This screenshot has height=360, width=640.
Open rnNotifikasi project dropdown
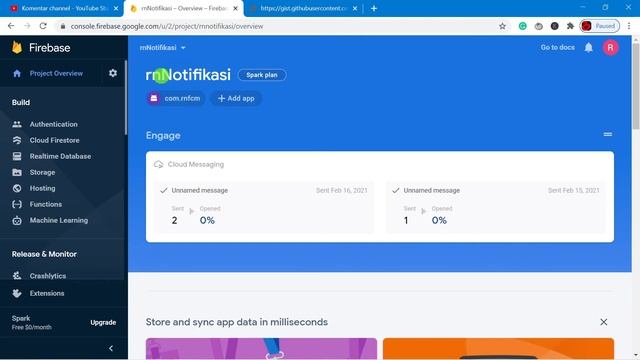click(162, 48)
